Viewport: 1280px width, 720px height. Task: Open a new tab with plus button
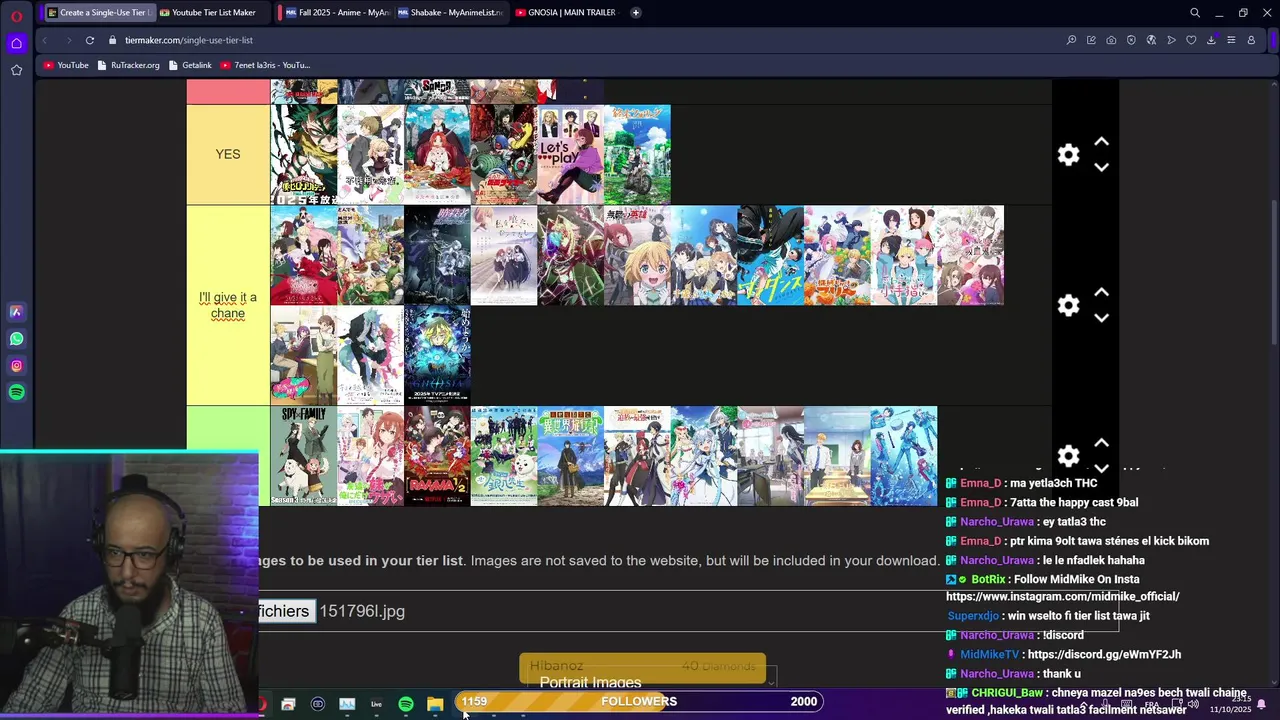636,13
